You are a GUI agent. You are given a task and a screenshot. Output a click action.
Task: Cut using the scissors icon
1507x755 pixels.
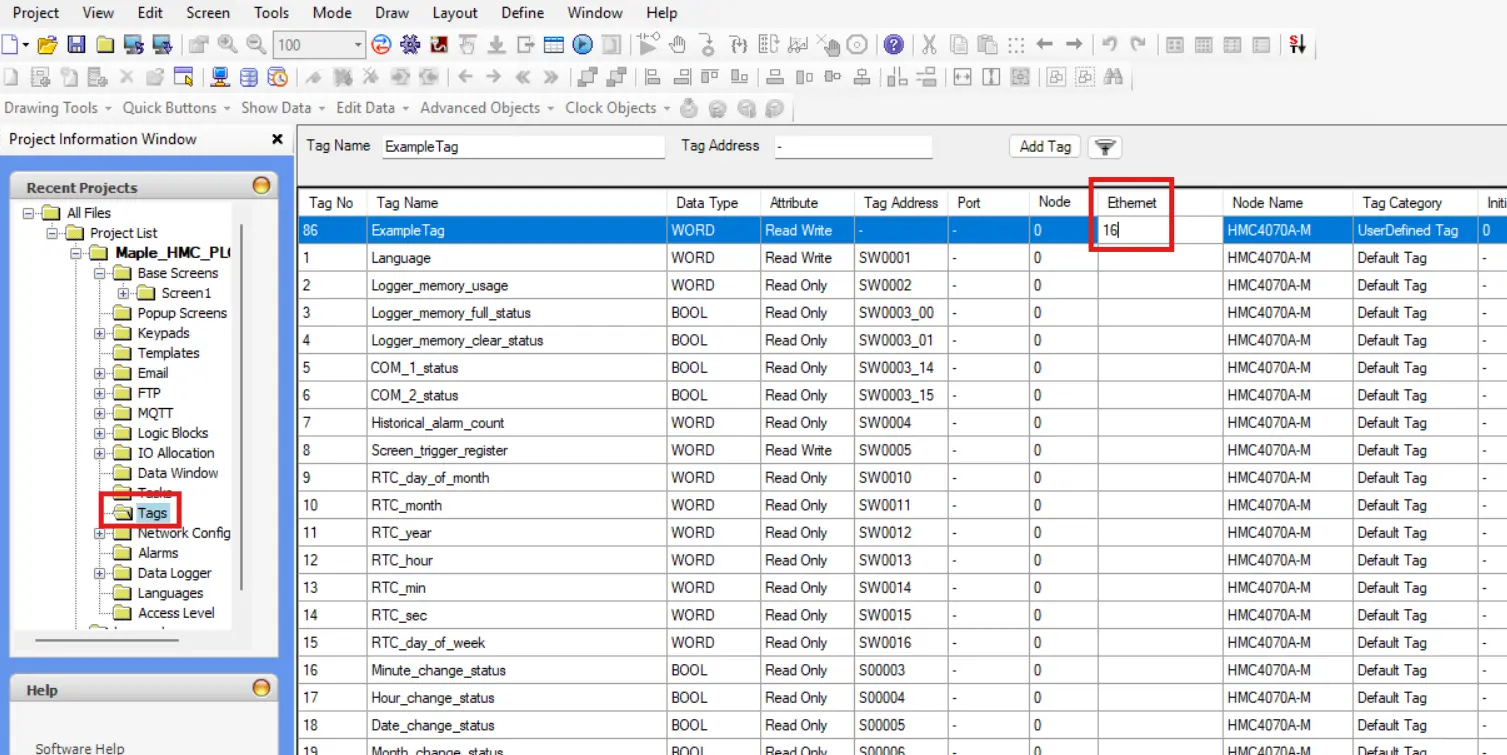[x=929, y=44]
